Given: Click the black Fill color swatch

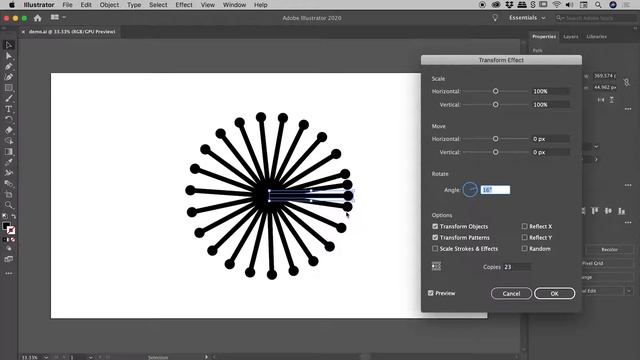Looking at the screenshot, I should point(6,226).
